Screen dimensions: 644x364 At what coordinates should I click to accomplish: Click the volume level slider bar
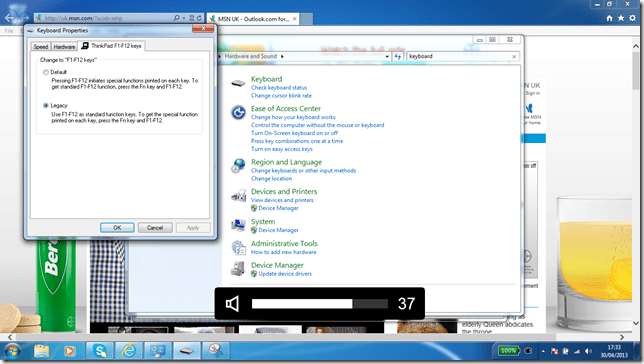tap(320, 304)
